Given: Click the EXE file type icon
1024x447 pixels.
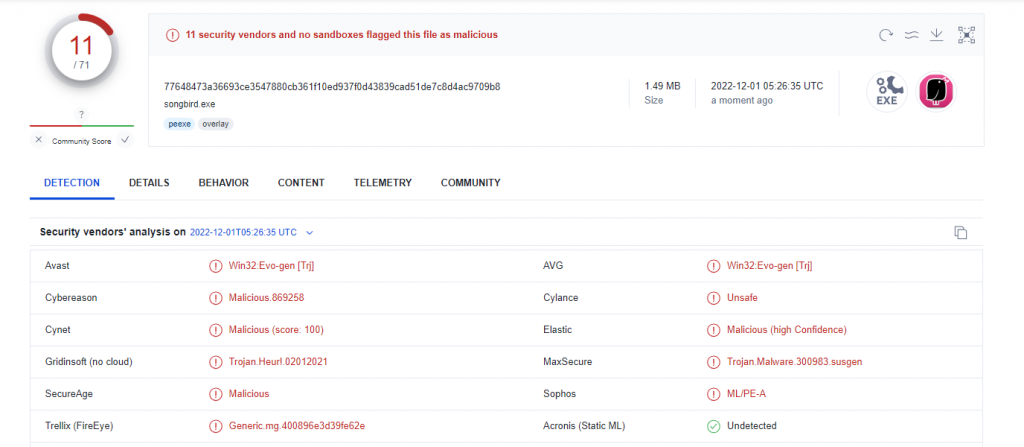Looking at the screenshot, I should pos(886,92).
